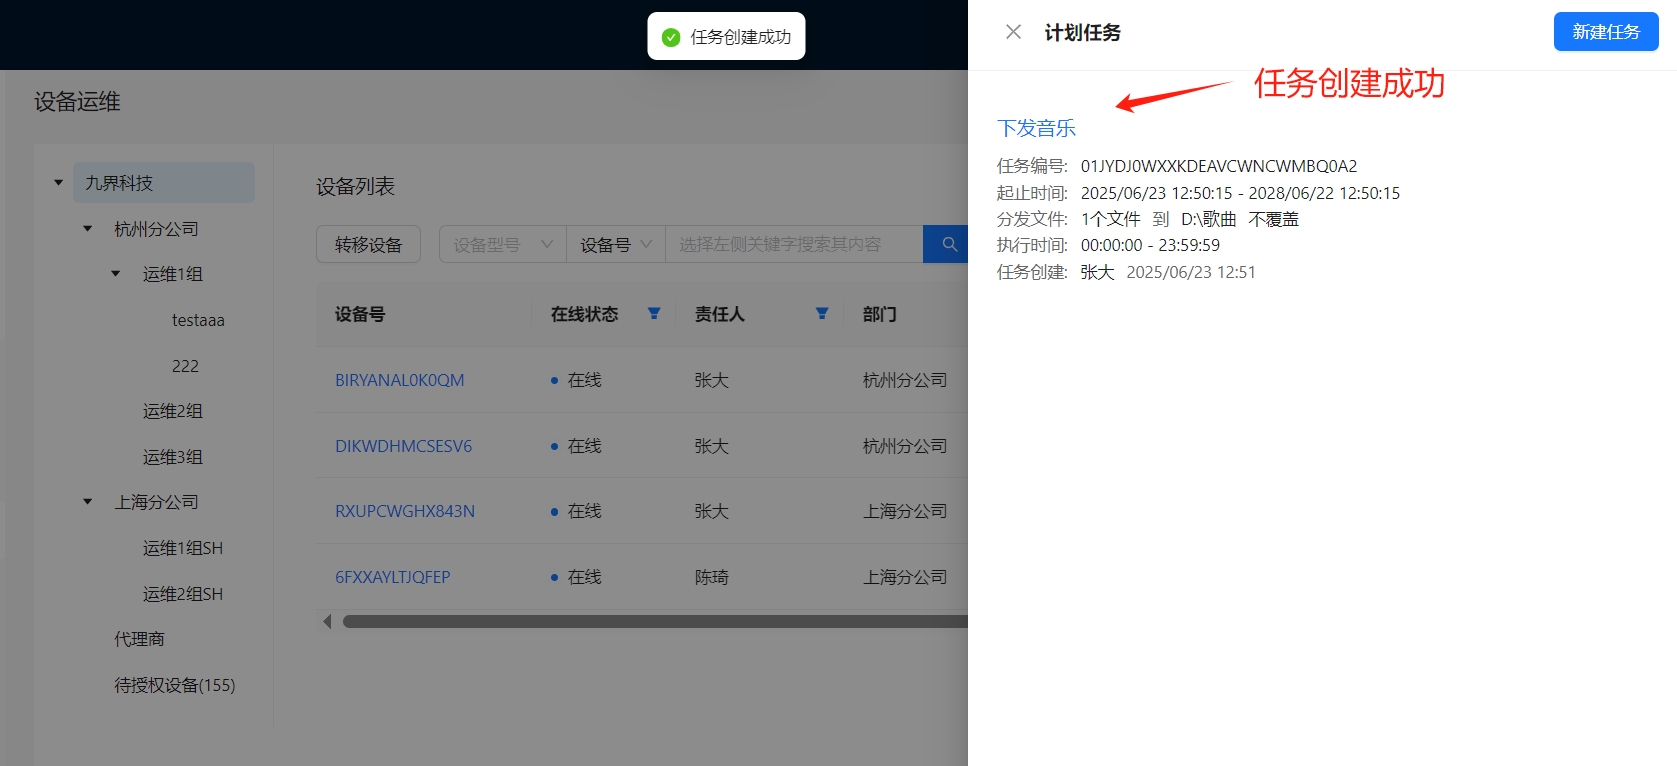The height and width of the screenshot is (766, 1677).
Task: Click the execution time 00:00:00 - 23:59:59
Action: (x=1150, y=245)
